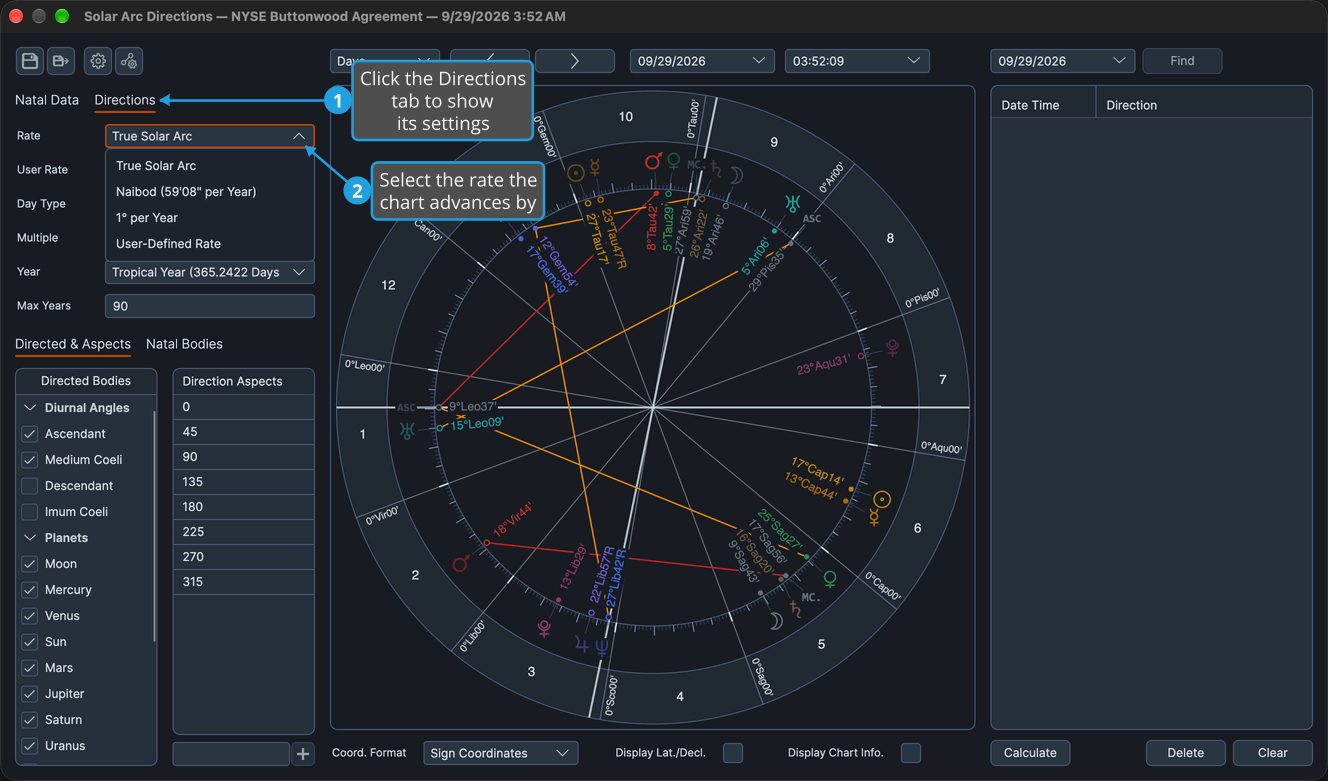Enable Display Lat./Decl. checkbox
The height and width of the screenshot is (781, 1328).
733,753
